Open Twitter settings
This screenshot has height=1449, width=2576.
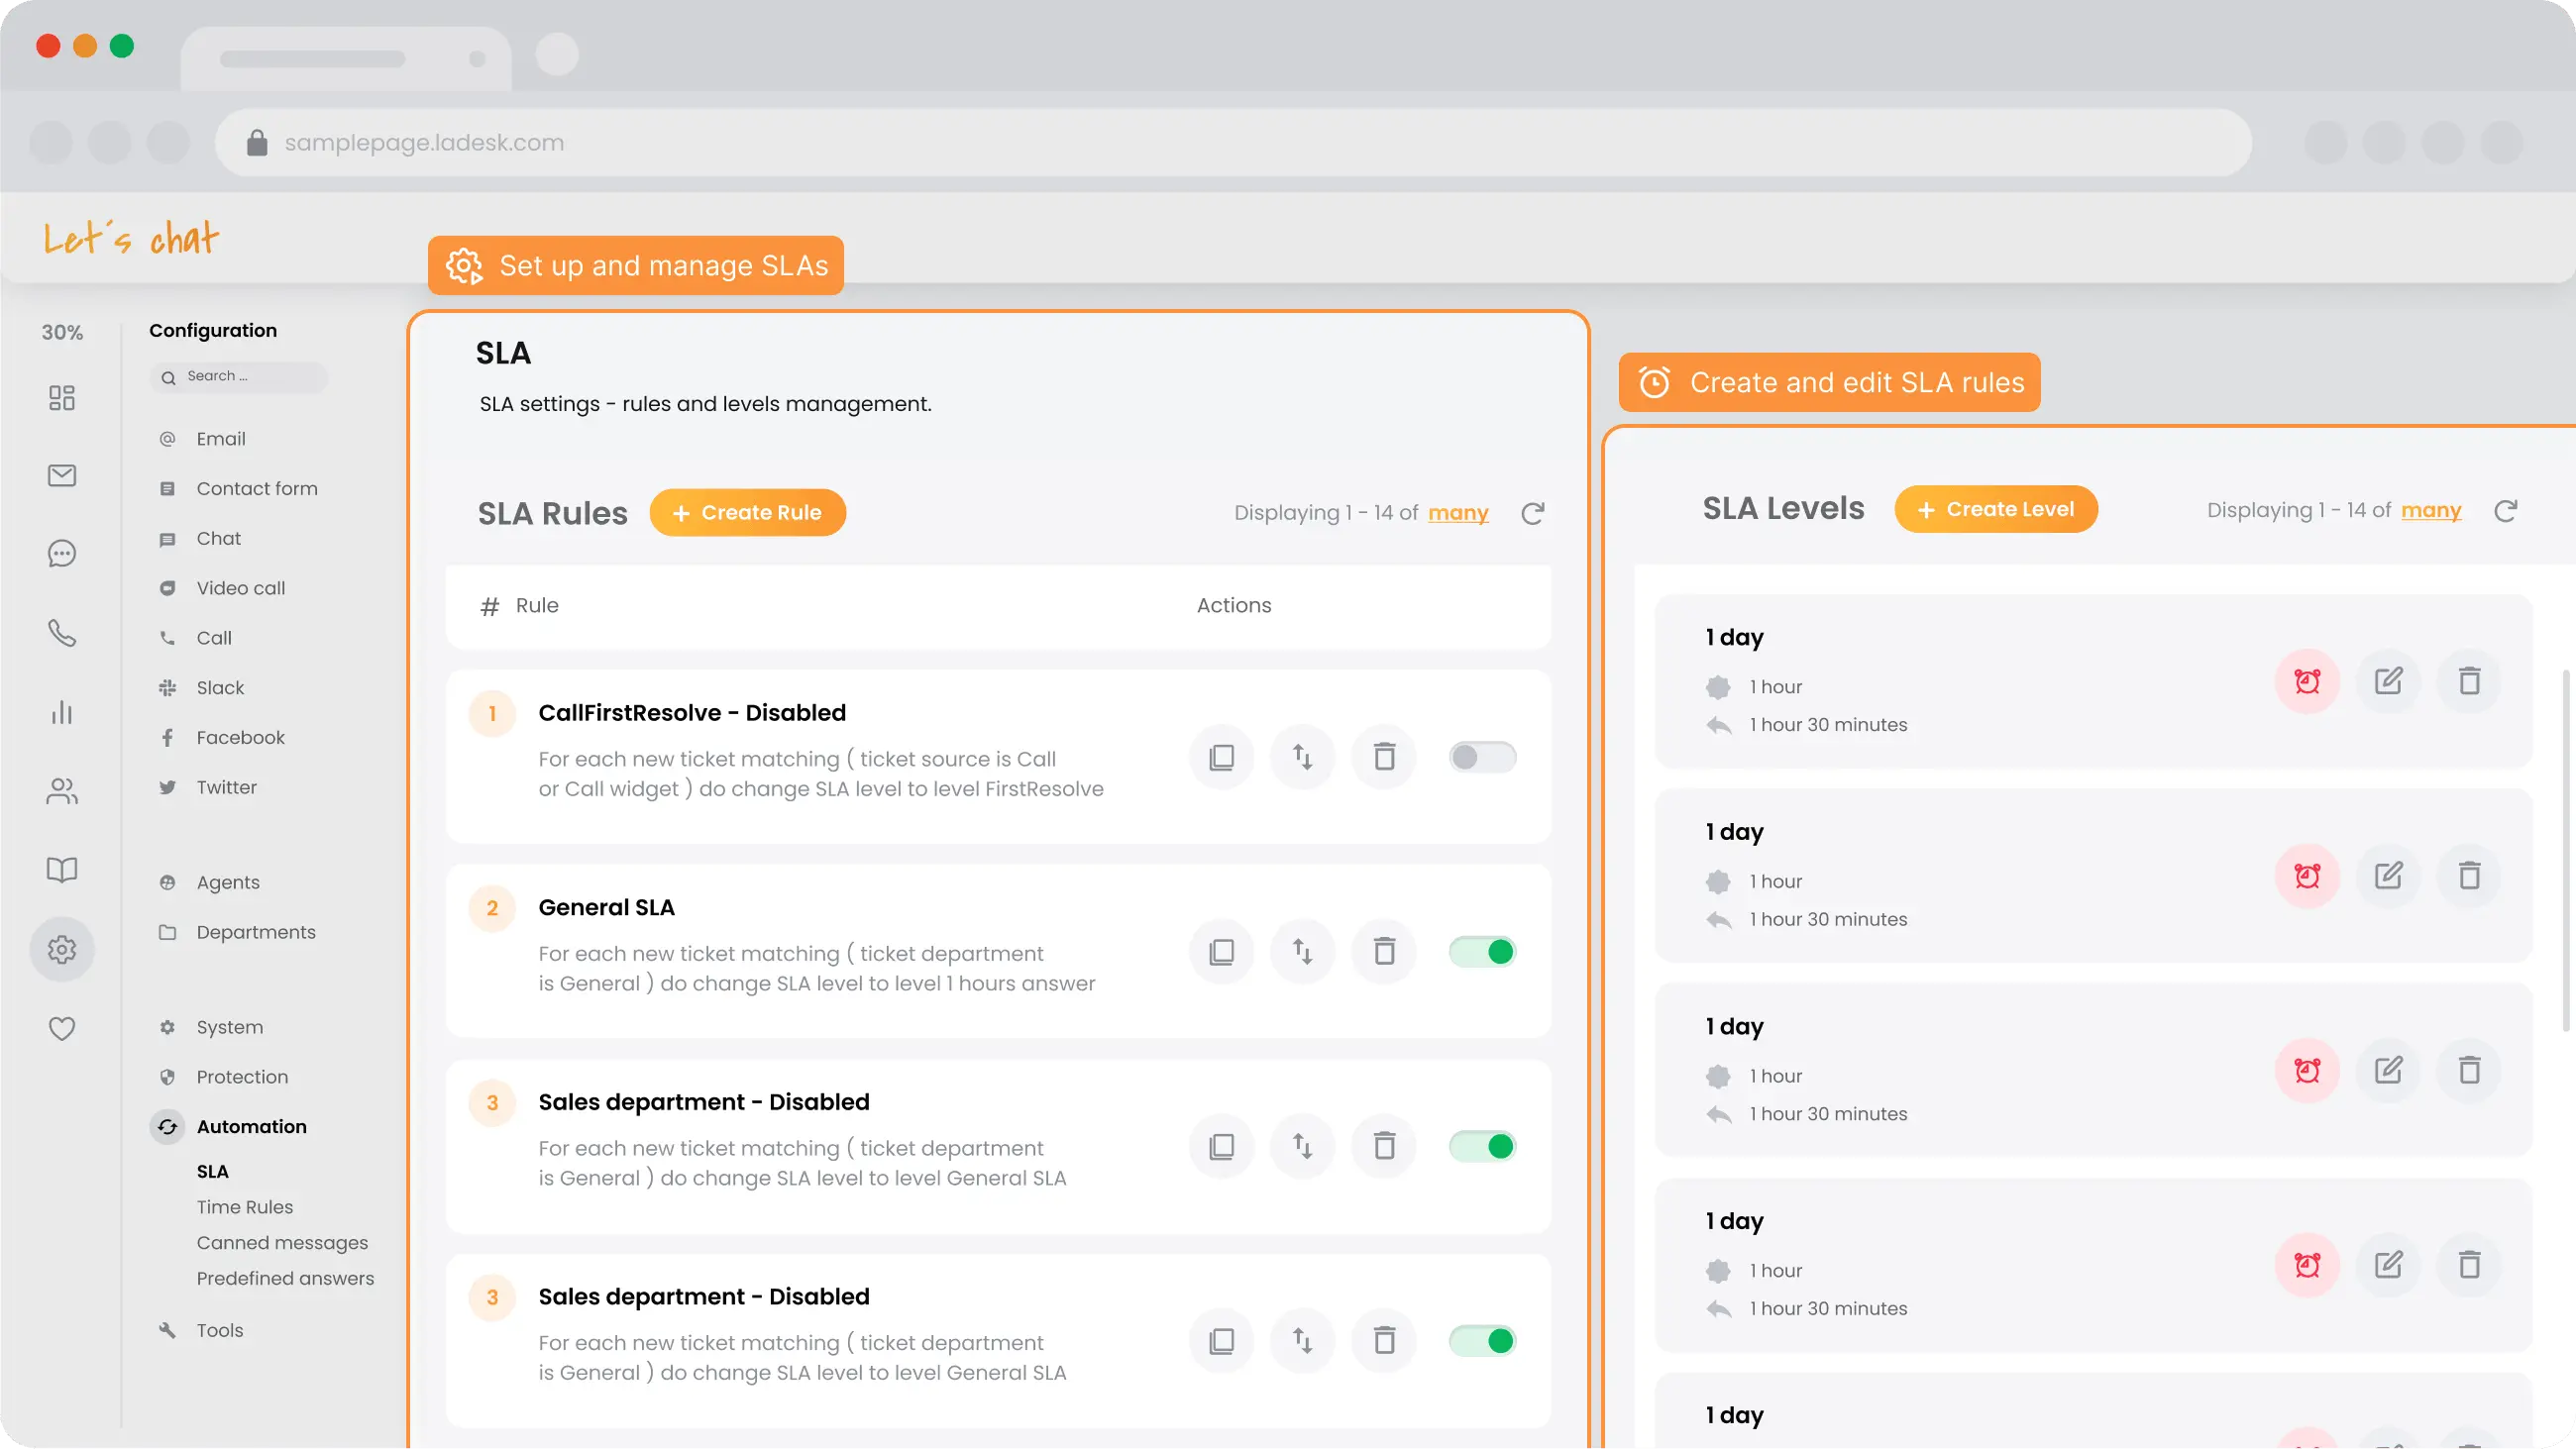(x=208, y=788)
